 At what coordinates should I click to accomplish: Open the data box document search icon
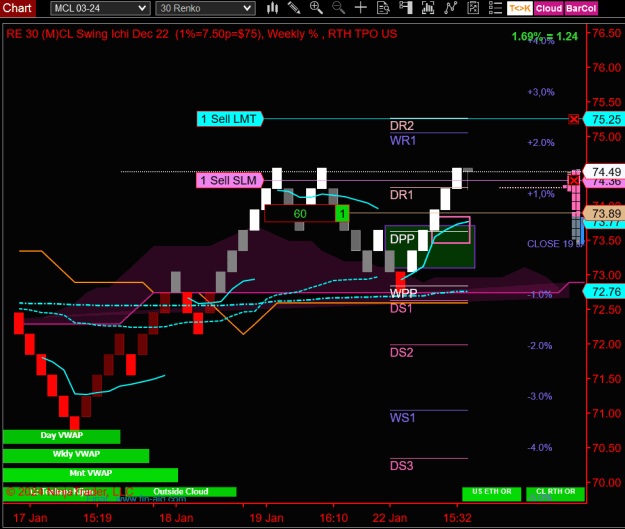pyautogui.click(x=383, y=8)
